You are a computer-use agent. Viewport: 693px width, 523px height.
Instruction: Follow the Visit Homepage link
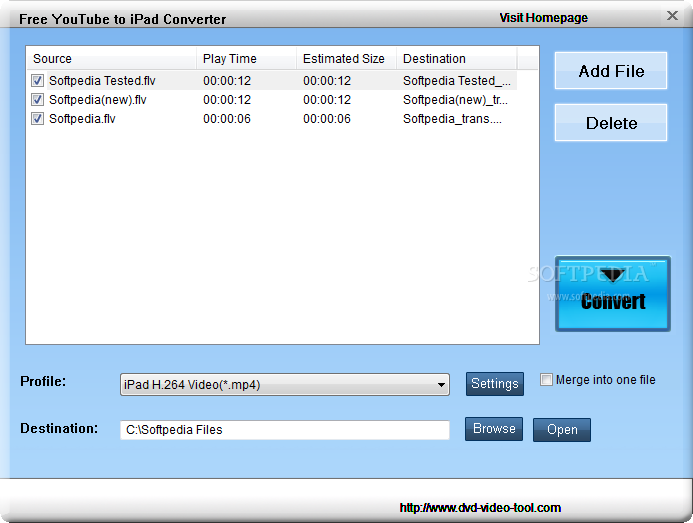click(x=543, y=18)
